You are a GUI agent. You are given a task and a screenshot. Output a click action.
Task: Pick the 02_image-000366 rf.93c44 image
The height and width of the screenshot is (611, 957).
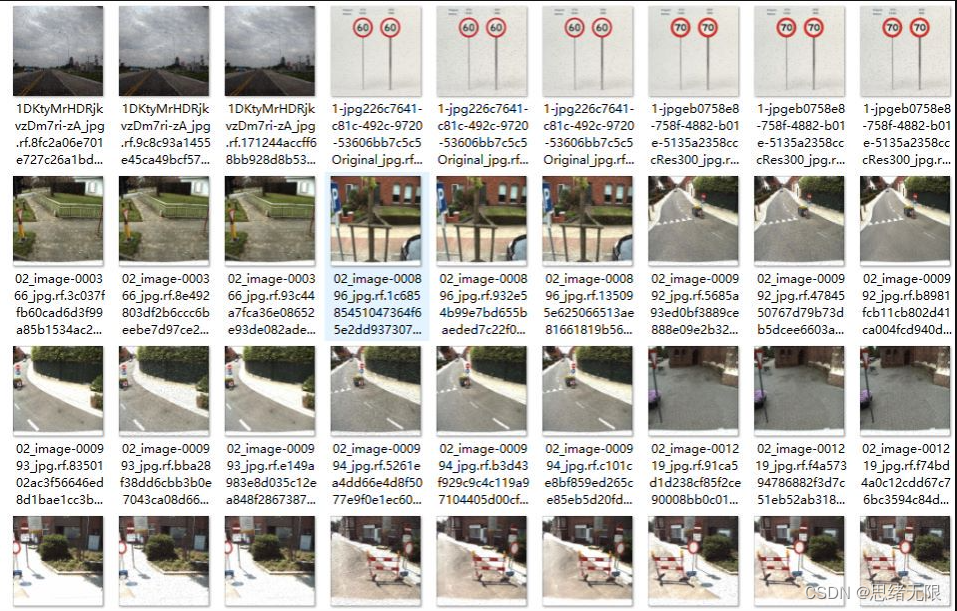click(270, 221)
